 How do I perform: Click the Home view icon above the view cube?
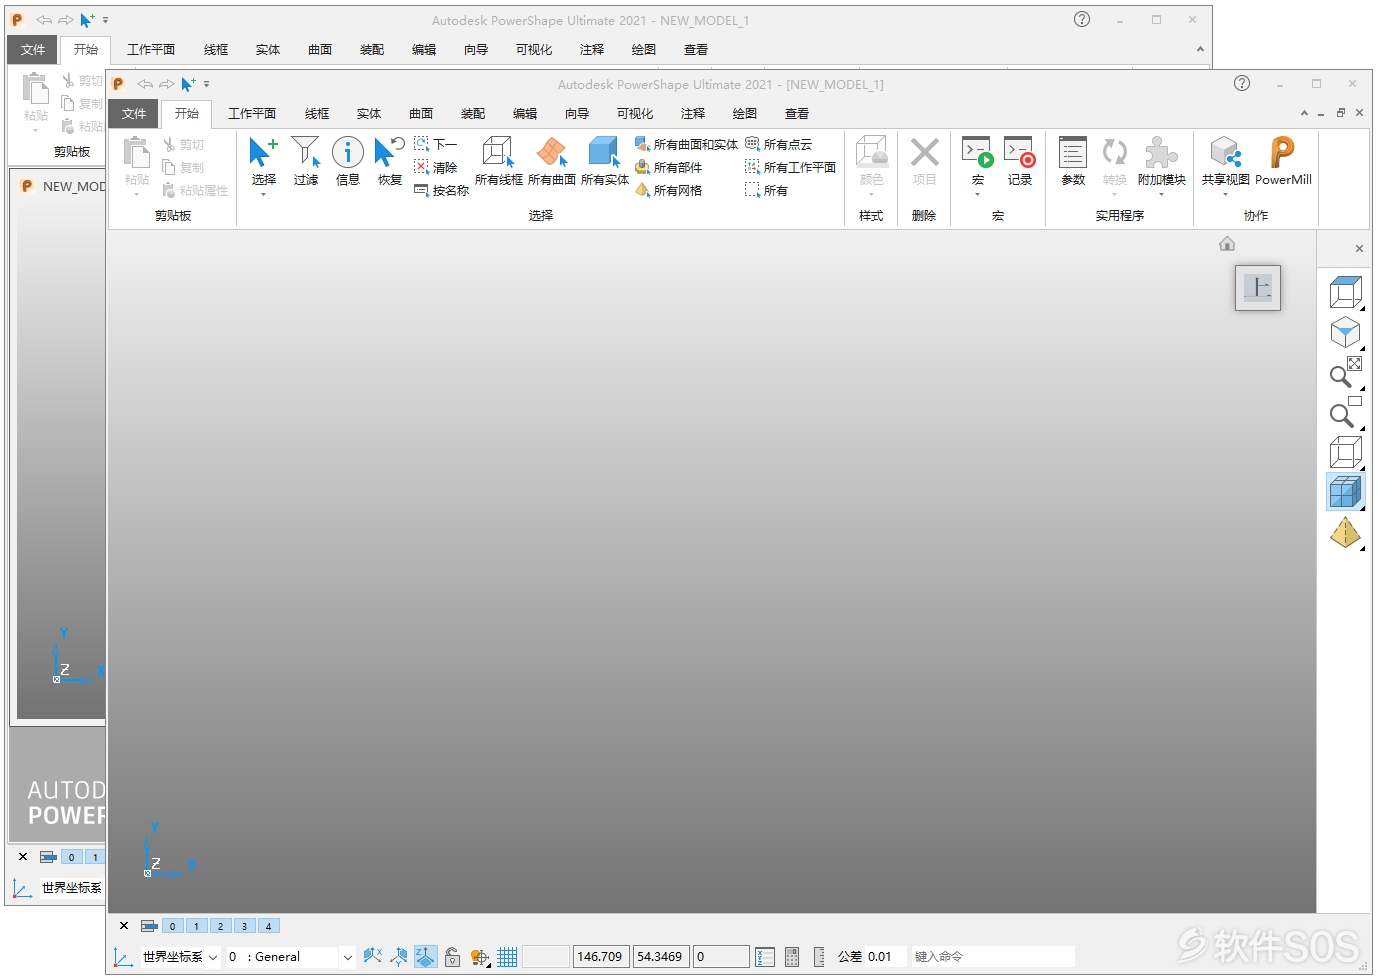(1227, 244)
